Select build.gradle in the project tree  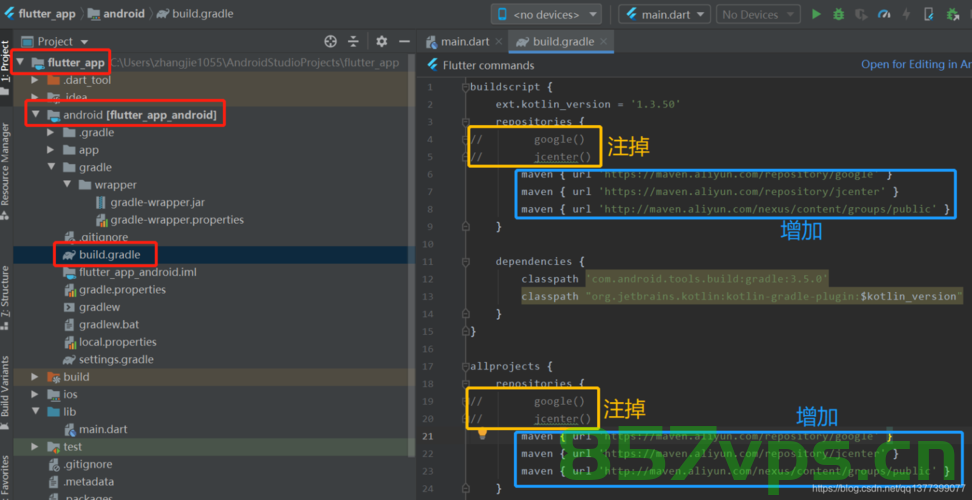click(109, 255)
